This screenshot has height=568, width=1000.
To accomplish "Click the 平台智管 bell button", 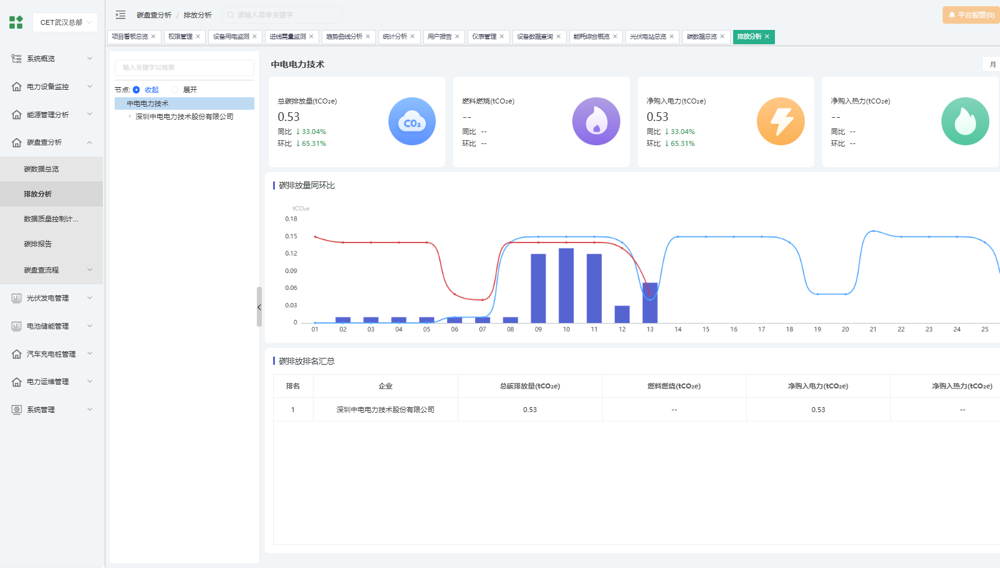I will point(969,15).
